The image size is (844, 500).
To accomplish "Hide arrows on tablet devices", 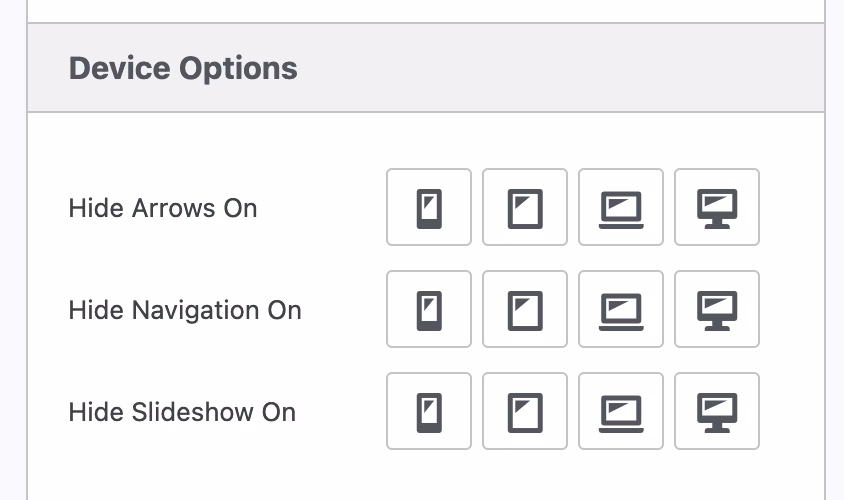I will (525, 207).
